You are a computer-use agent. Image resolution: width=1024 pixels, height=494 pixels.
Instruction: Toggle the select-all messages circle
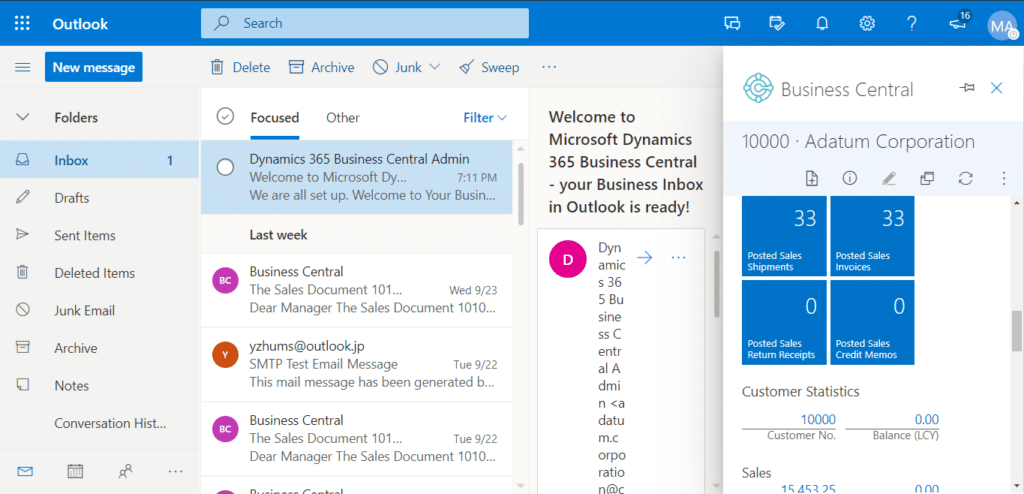click(x=226, y=117)
